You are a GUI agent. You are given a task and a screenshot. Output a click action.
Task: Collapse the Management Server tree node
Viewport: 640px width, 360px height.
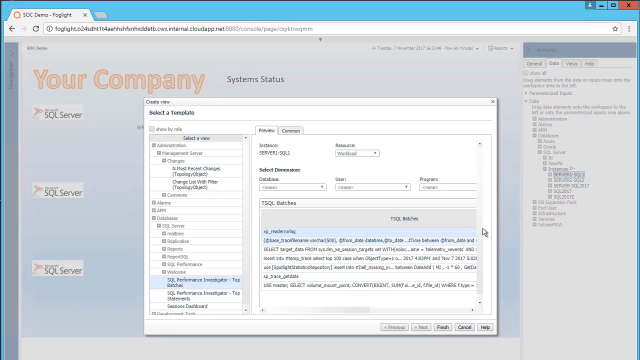tap(159, 153)
